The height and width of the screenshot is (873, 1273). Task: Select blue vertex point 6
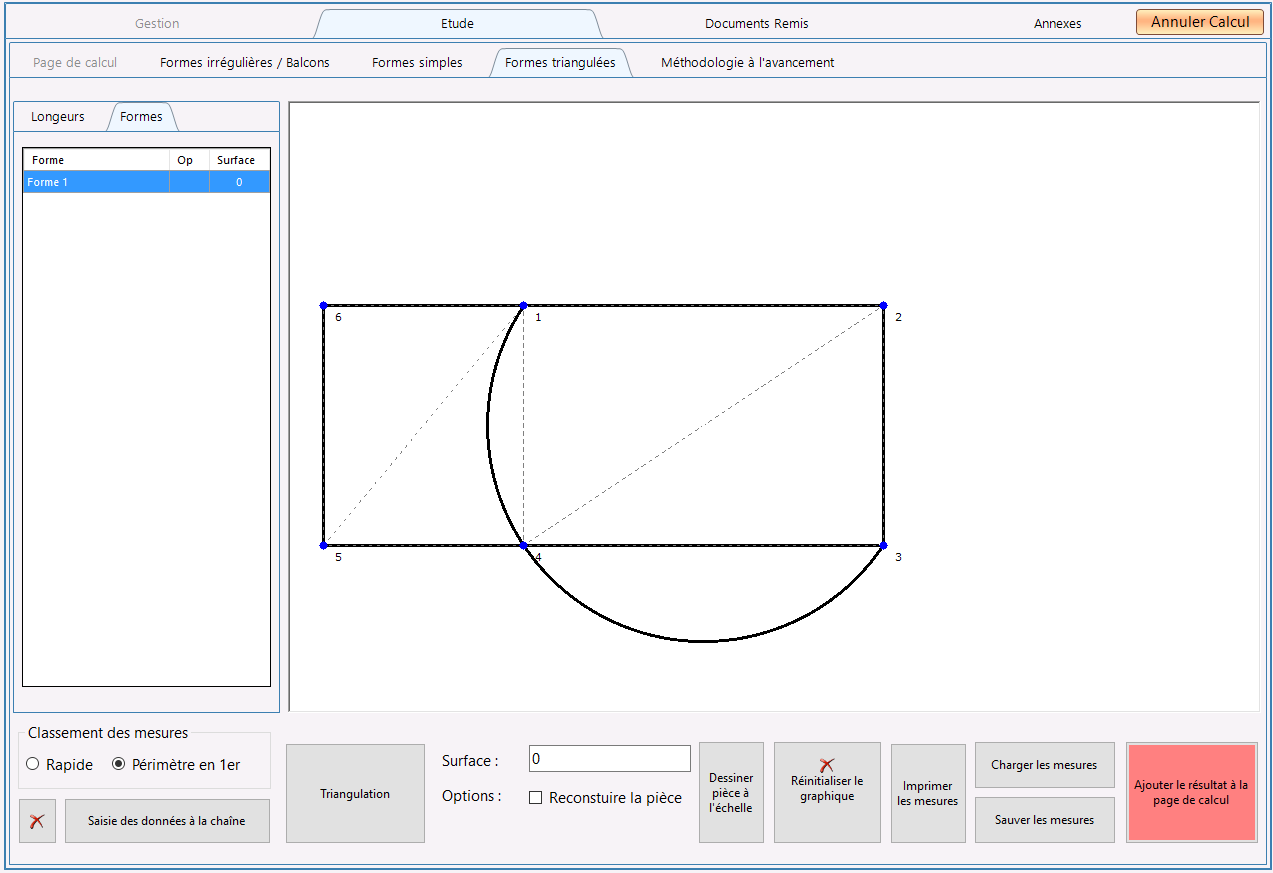point(323,305)
